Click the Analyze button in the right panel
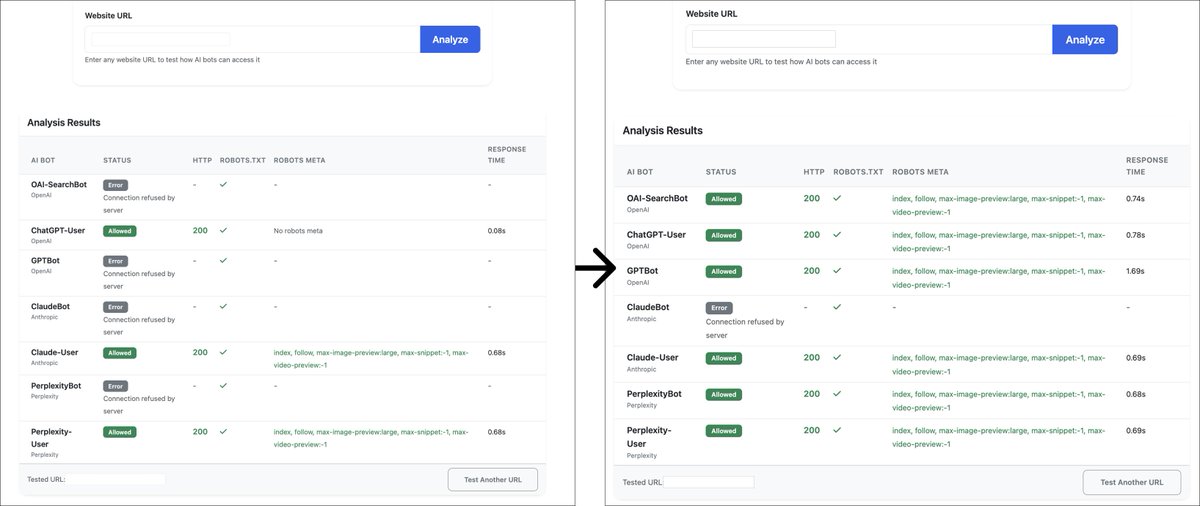Screen dimensions: 1200x506 [1085, 39]
